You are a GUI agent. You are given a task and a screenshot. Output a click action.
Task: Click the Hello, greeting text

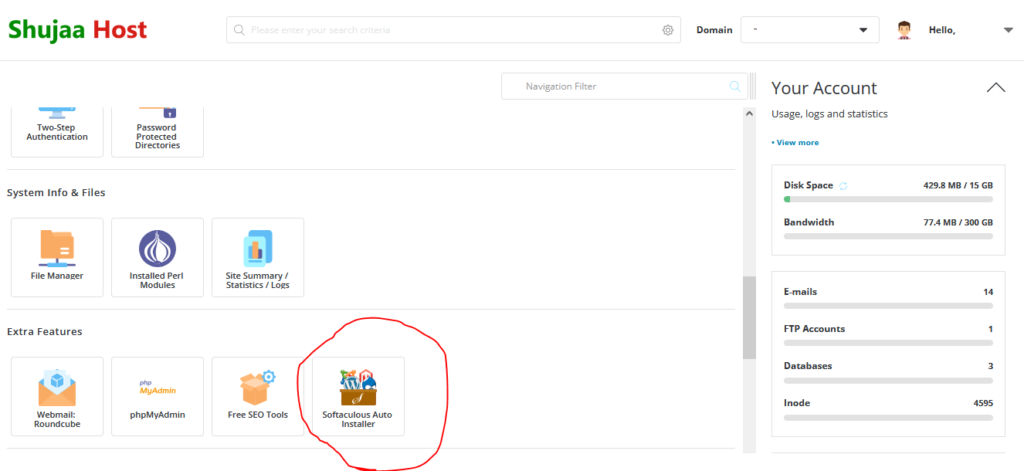[942, 30]
